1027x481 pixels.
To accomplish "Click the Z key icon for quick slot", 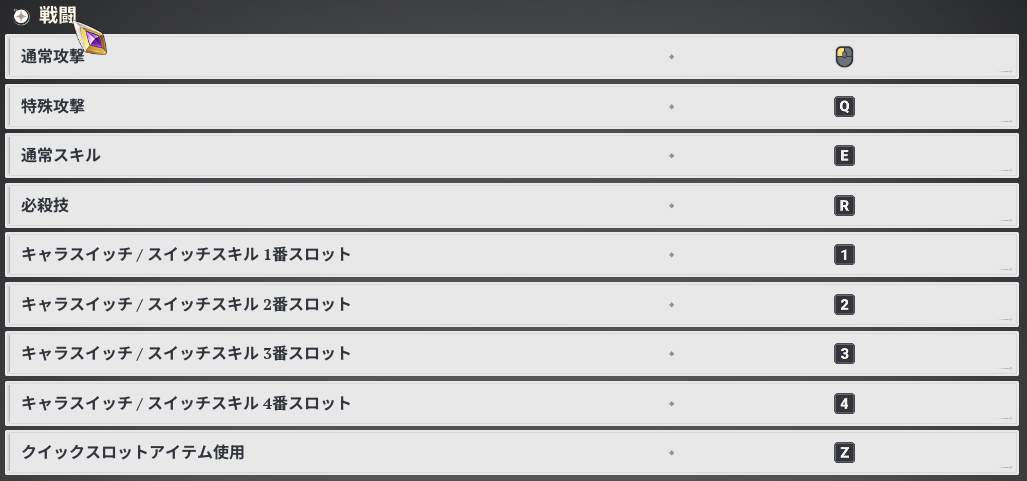I will coord(844,453).
